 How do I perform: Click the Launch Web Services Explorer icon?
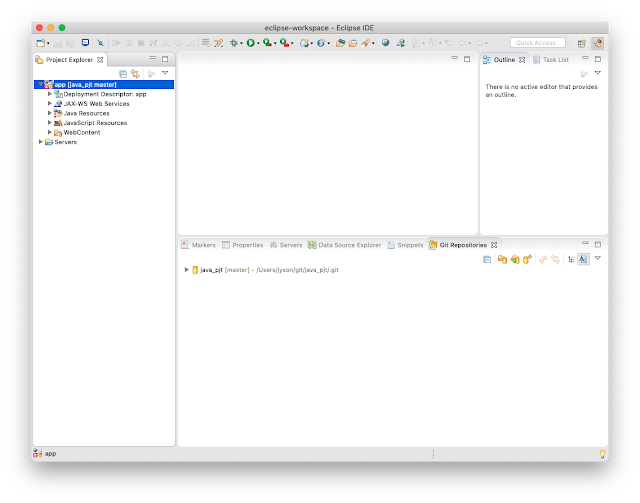(x=401, y=43)
